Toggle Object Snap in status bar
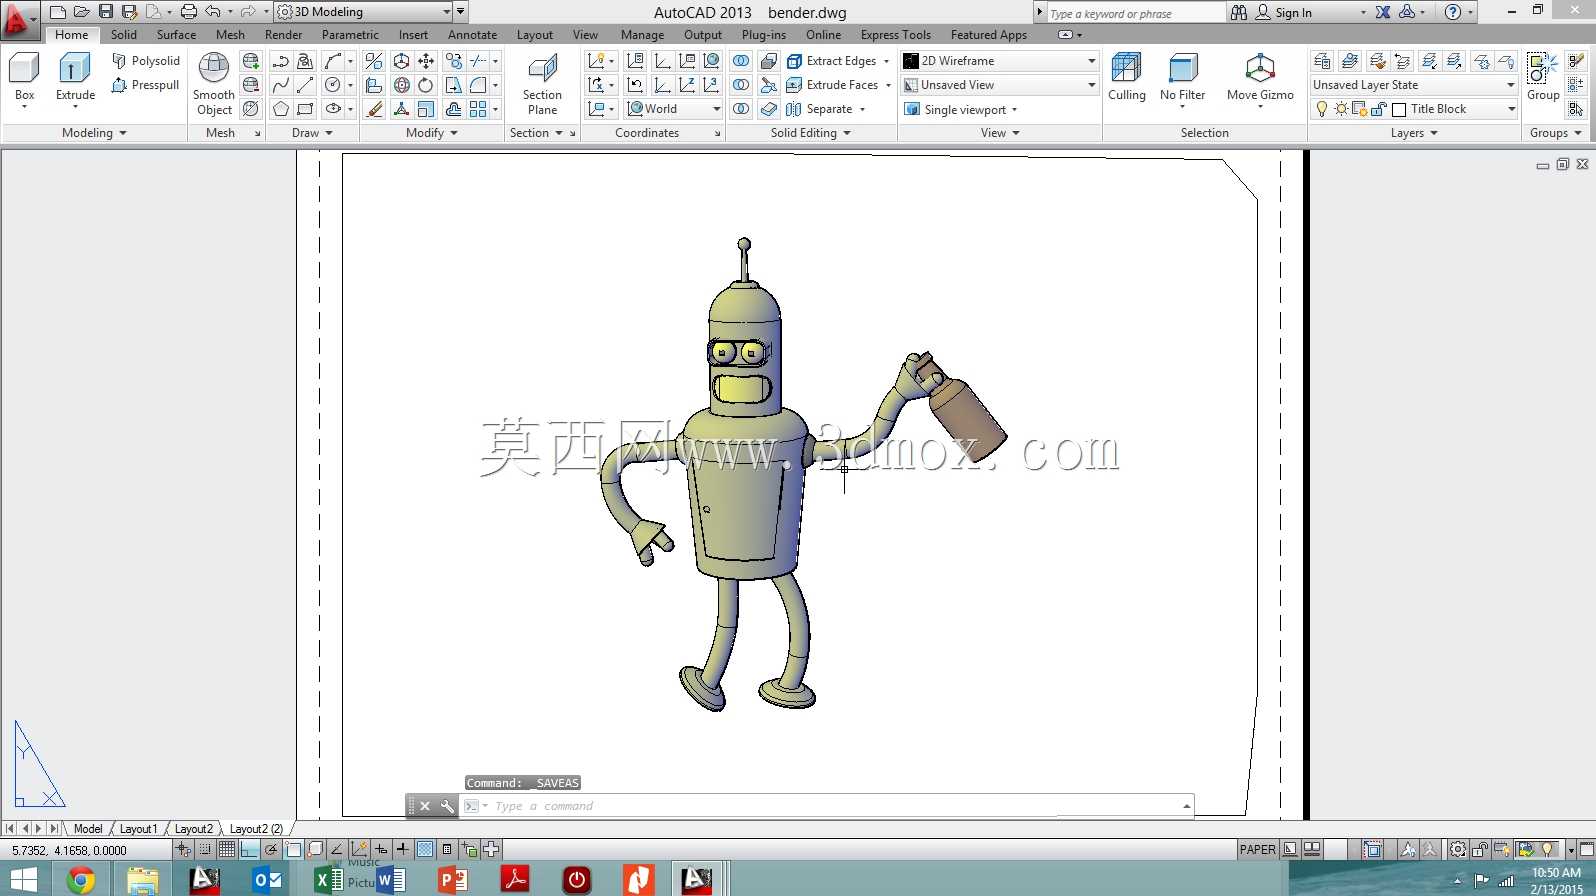The width and height of the screenshot is (1596, 896). [x=293, y=849]
